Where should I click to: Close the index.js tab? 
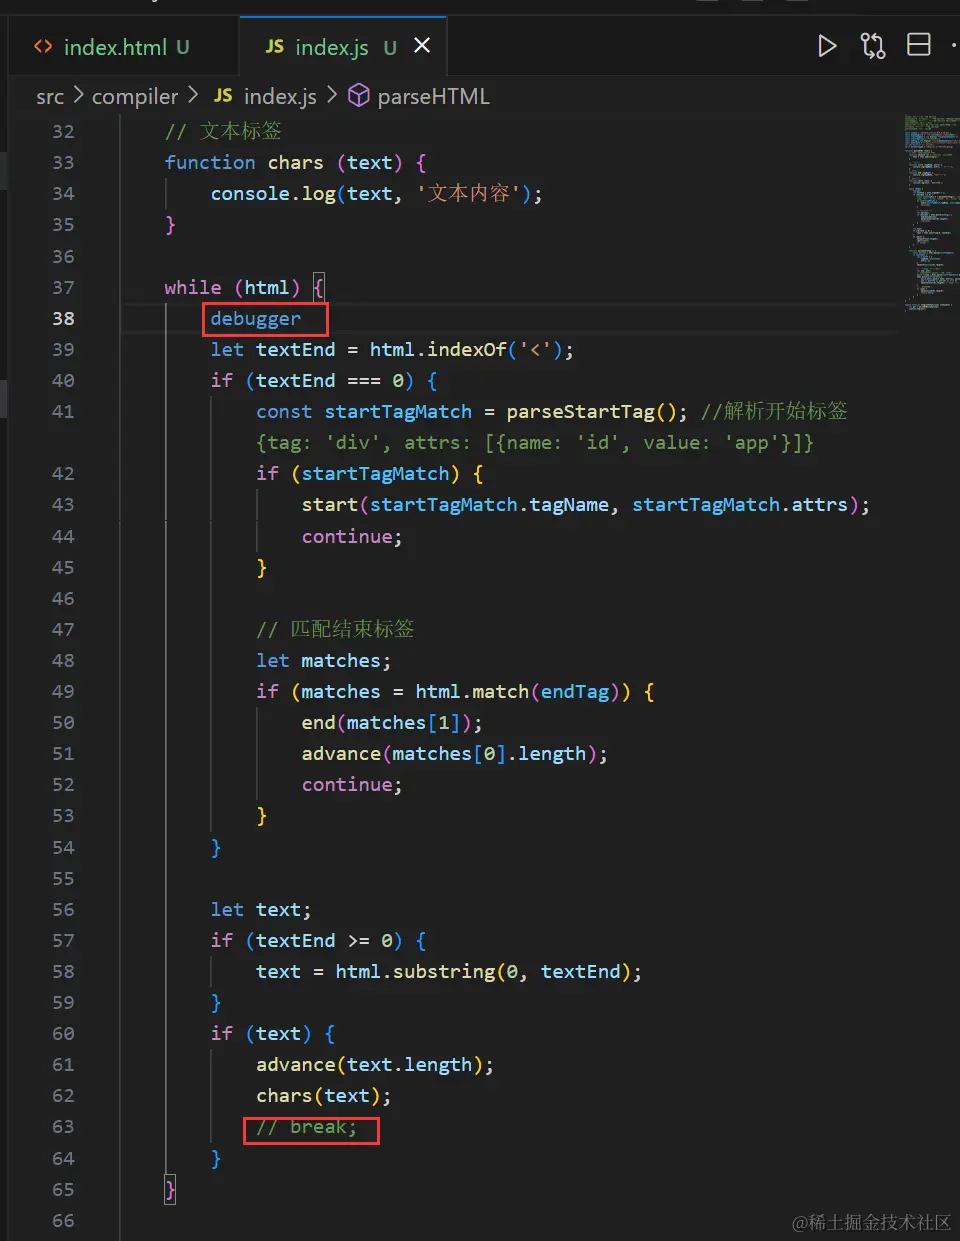click(x=422, y=46)
